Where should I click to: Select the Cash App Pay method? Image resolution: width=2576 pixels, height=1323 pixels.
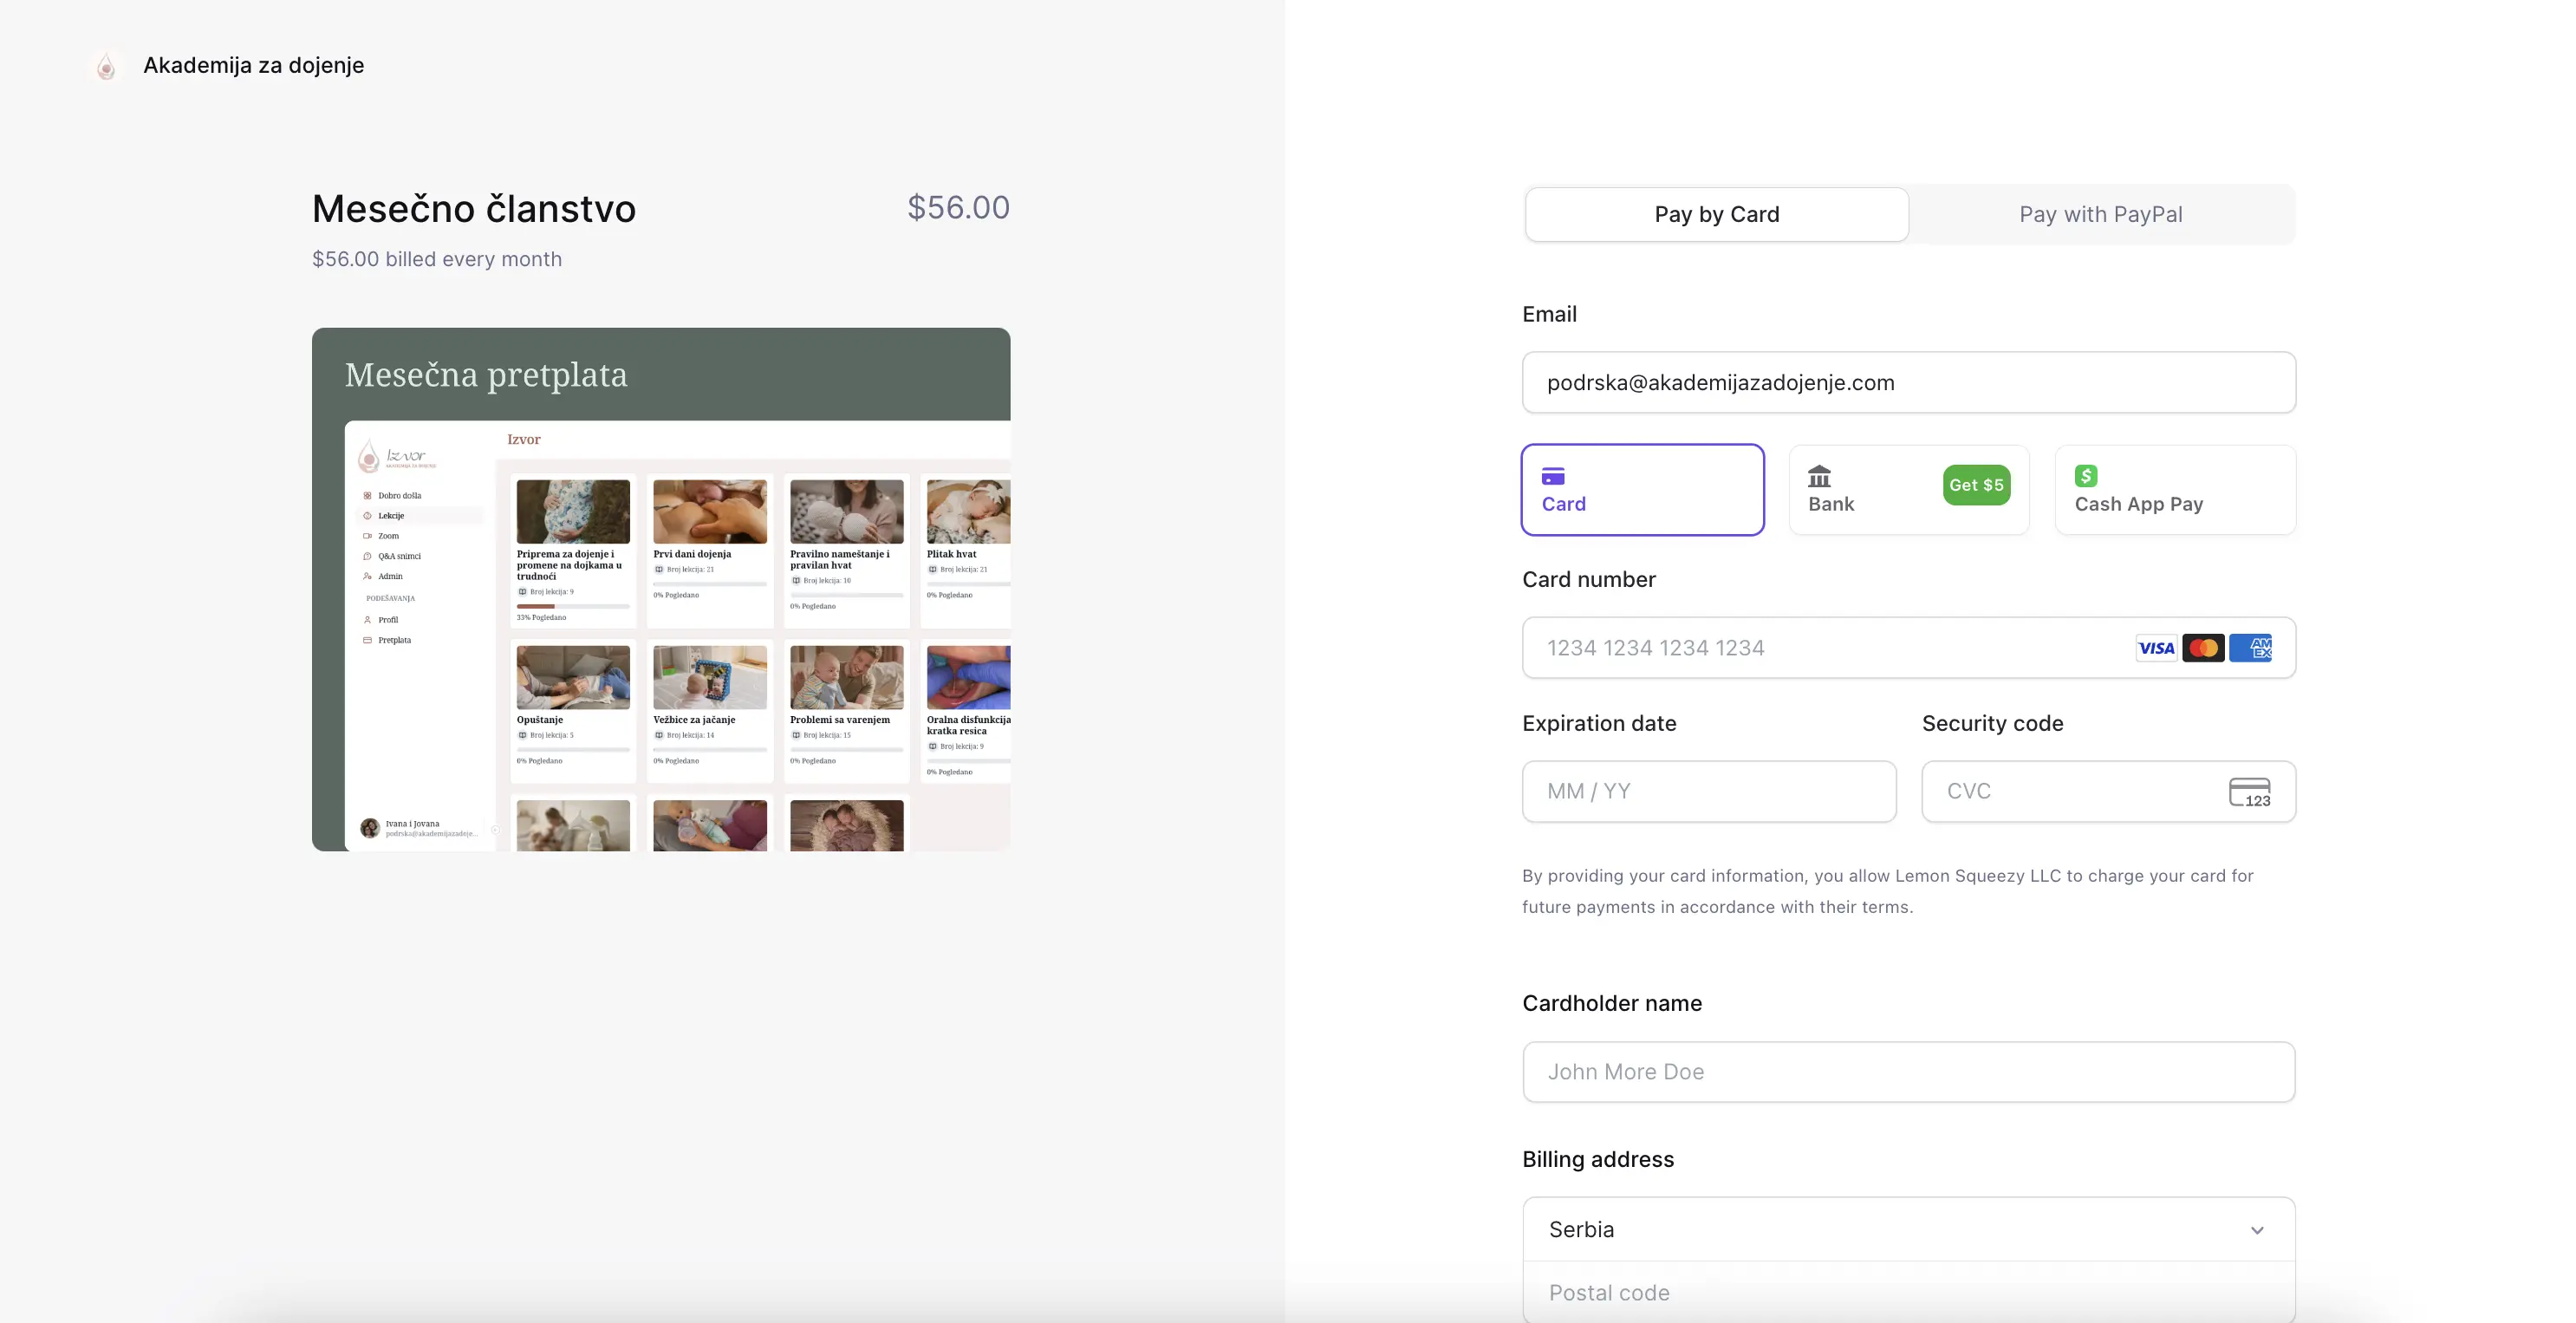point(2175,489)
